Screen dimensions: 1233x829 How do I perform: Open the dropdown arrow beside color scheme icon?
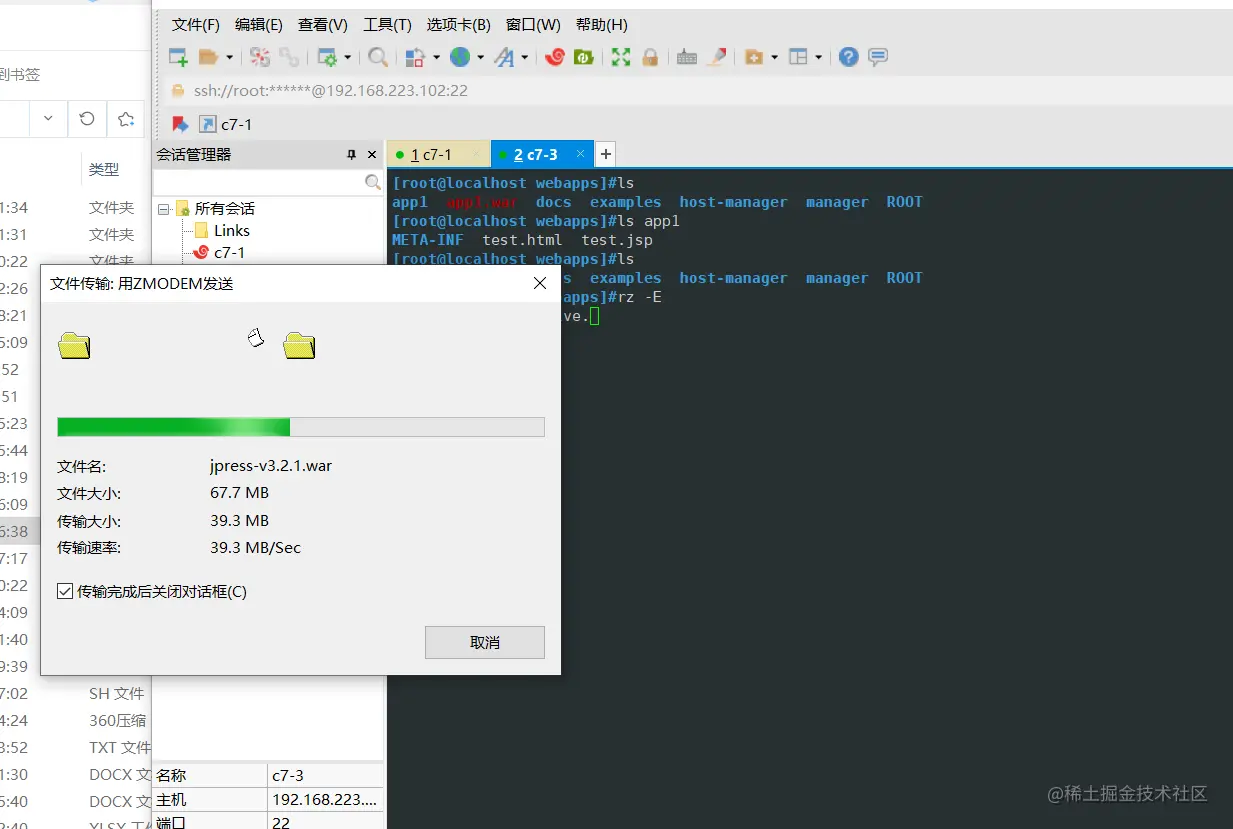pos(436,58)
